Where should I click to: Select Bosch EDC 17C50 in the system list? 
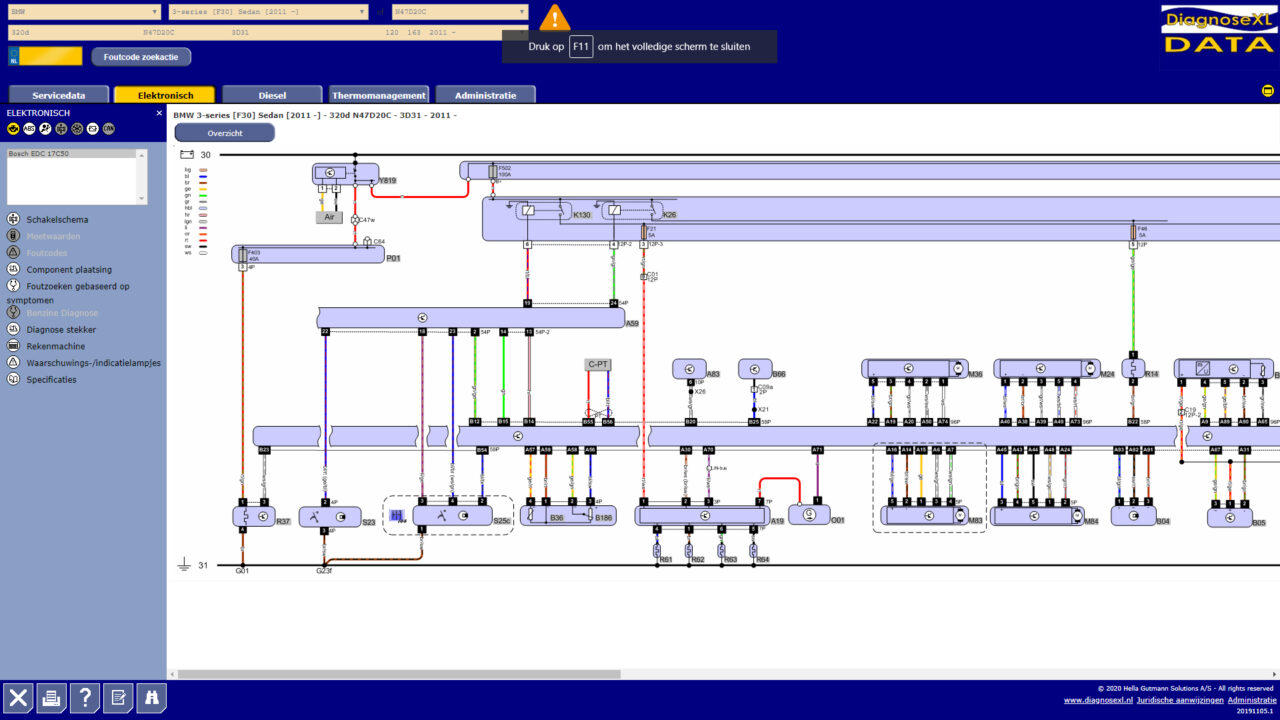(40, 153)
